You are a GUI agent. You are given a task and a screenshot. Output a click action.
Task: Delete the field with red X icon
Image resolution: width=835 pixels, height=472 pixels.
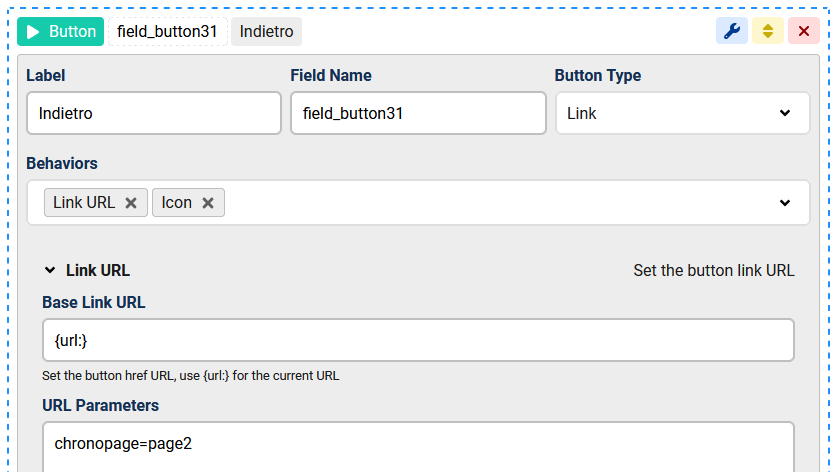tap(803, 31)
